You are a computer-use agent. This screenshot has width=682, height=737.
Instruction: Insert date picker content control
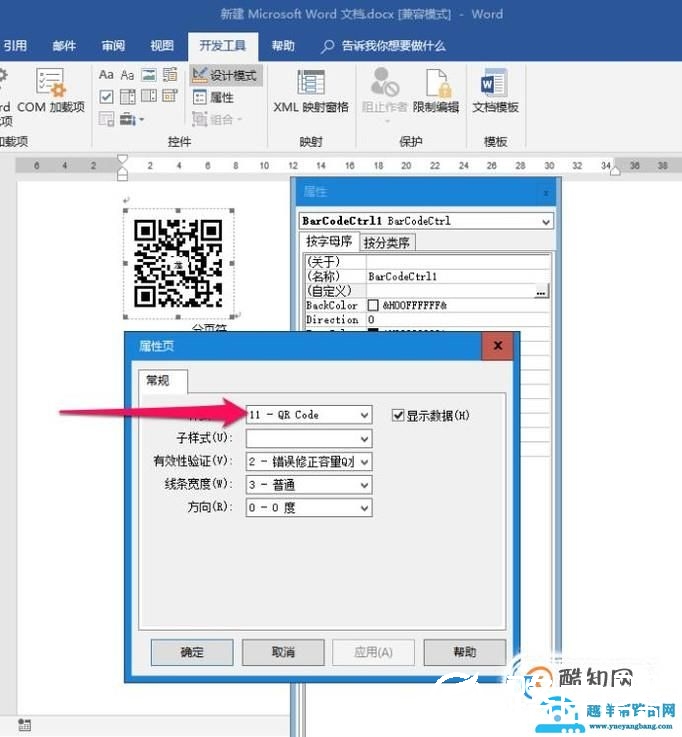point(170,96)
